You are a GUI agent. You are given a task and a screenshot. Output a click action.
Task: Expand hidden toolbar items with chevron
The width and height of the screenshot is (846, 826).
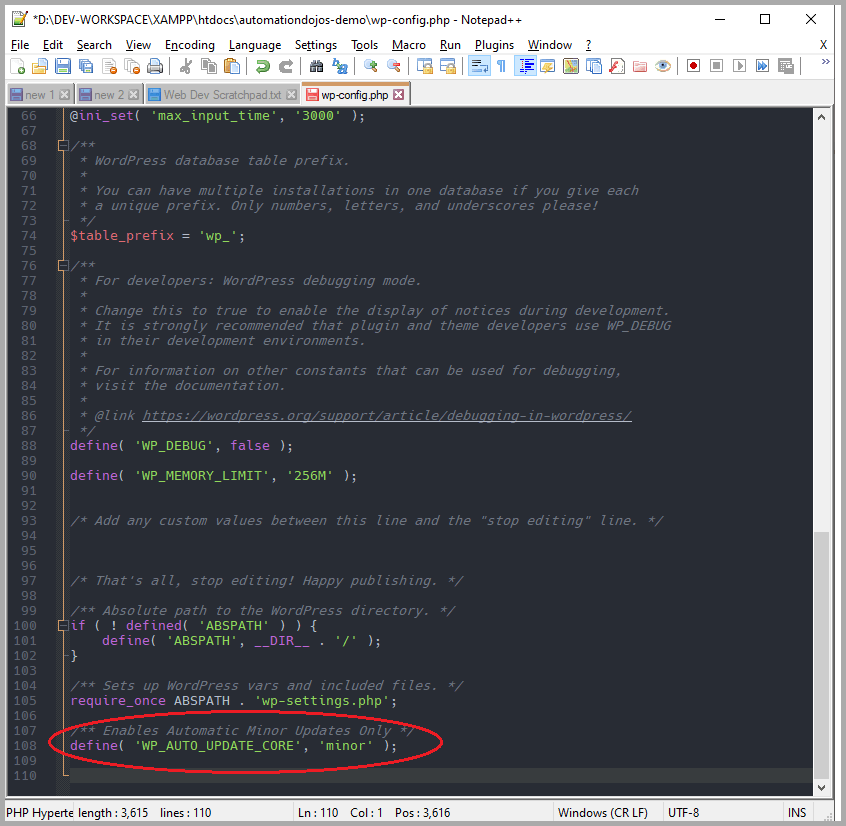826,62
